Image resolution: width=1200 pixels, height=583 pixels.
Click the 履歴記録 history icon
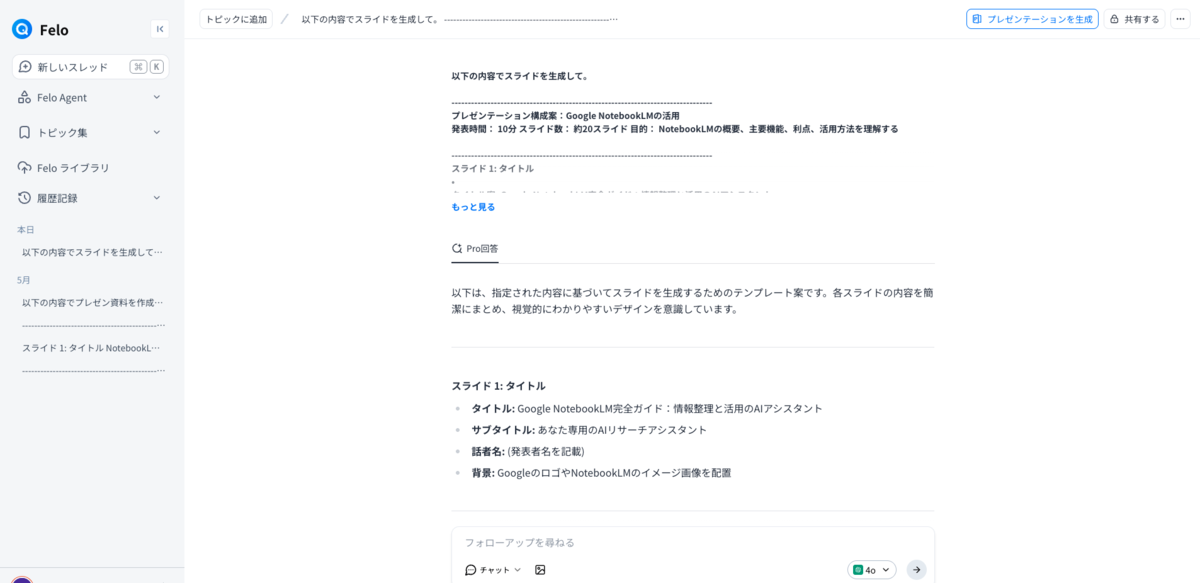click(x=24, y=198)
